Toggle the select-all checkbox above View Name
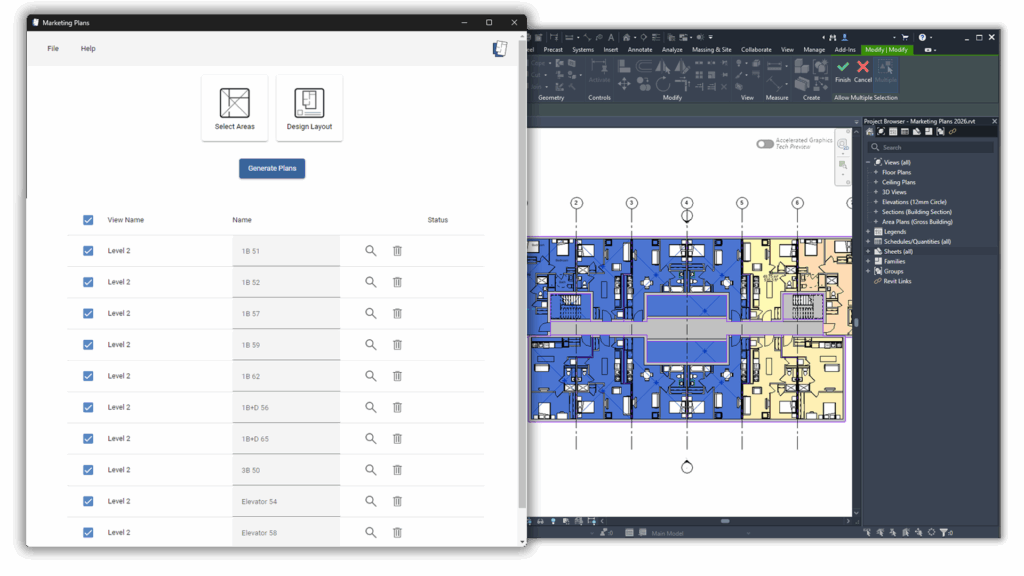The width and height of the screenshot is (1024, 576). coord(88,219)
